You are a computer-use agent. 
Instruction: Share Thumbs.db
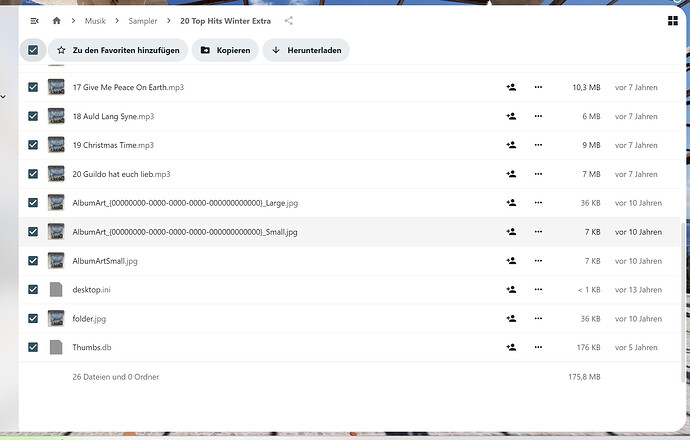tap(511, 347)
